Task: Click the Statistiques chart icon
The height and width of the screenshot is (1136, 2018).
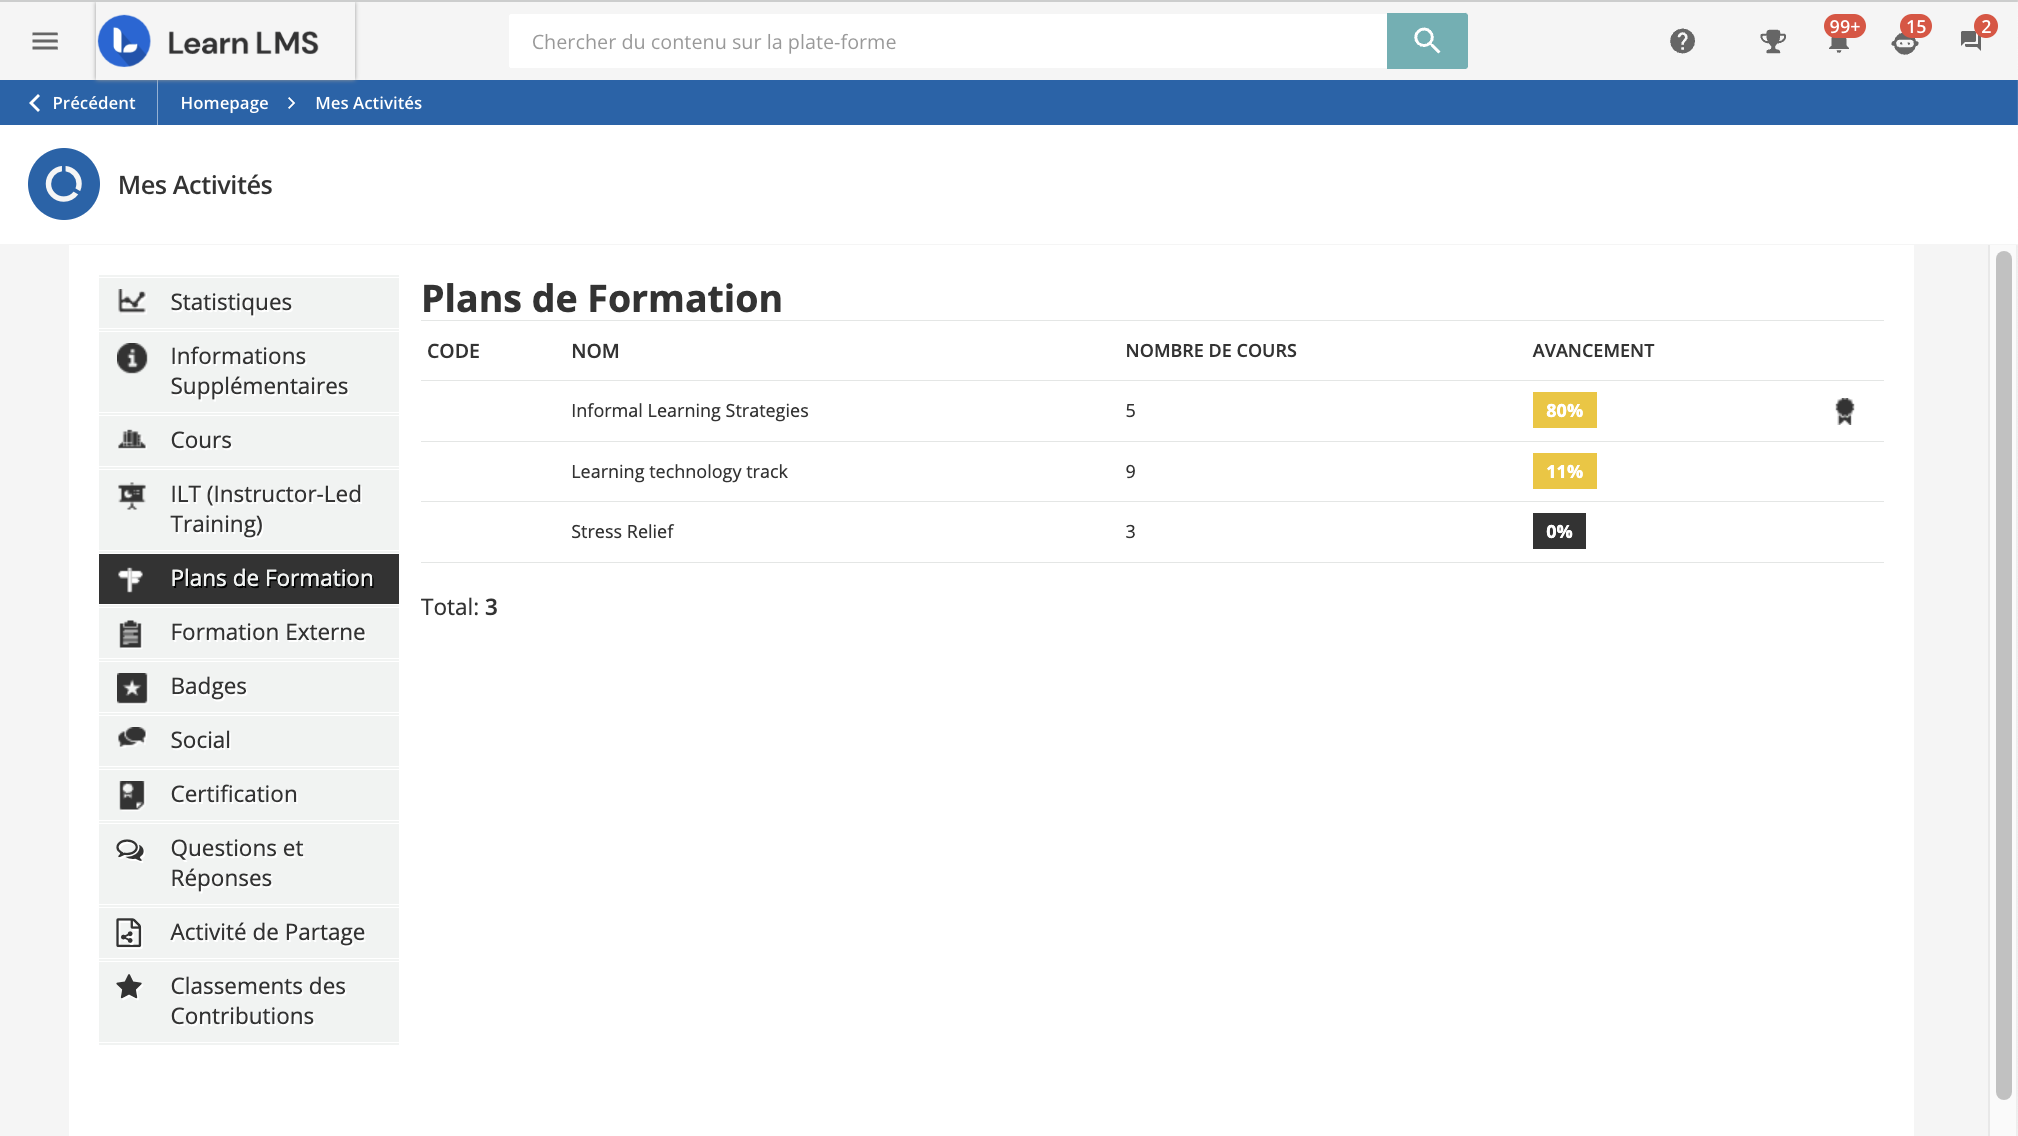Action: click(132, 301)
